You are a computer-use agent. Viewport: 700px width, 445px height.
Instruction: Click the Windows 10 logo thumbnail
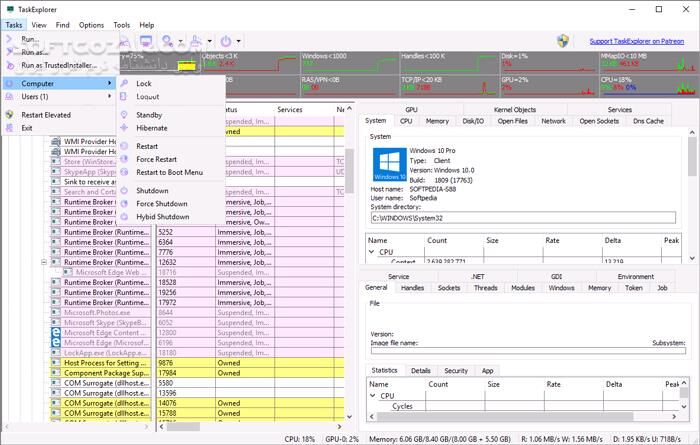[x=388, y=164]
